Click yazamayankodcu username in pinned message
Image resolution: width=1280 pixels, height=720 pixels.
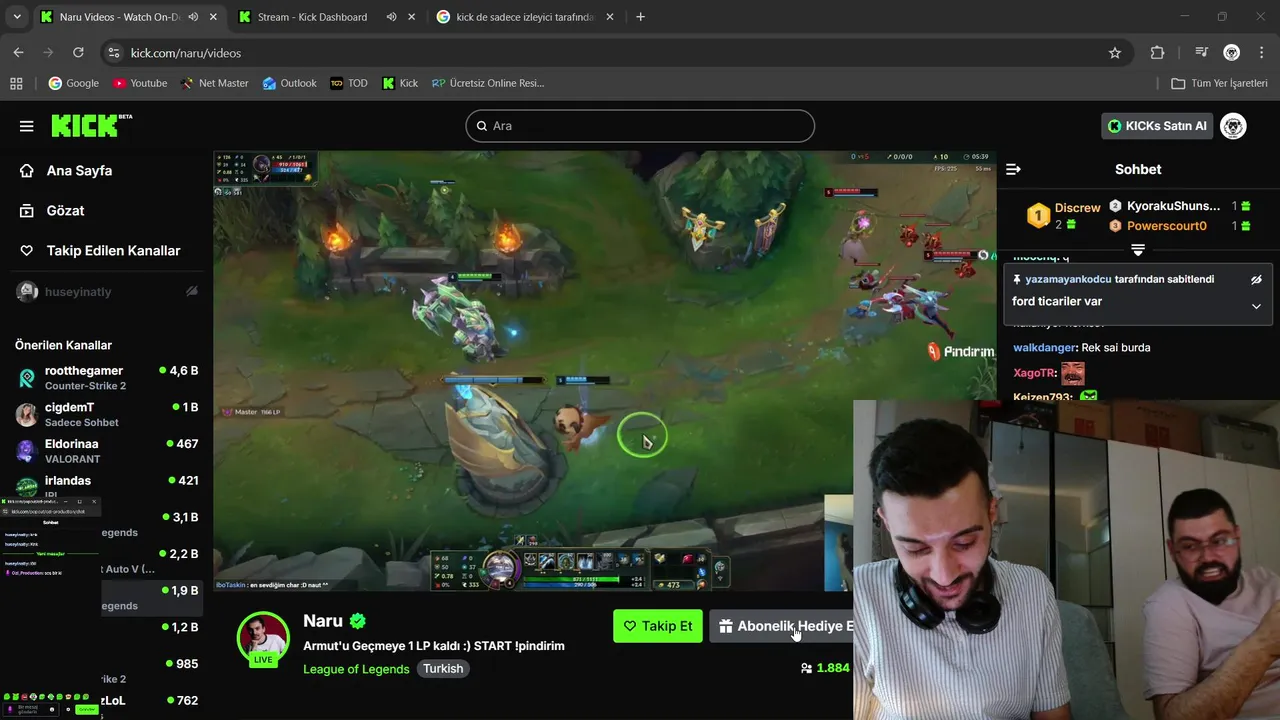click(x=1068, y=280)
